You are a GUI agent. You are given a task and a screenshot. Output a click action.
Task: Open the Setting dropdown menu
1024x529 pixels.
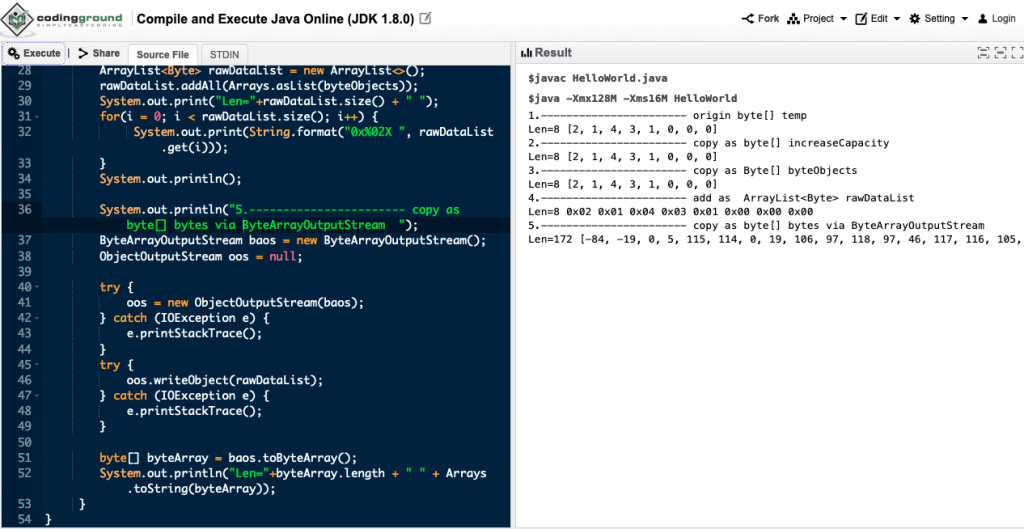click(x=938, y=18)
